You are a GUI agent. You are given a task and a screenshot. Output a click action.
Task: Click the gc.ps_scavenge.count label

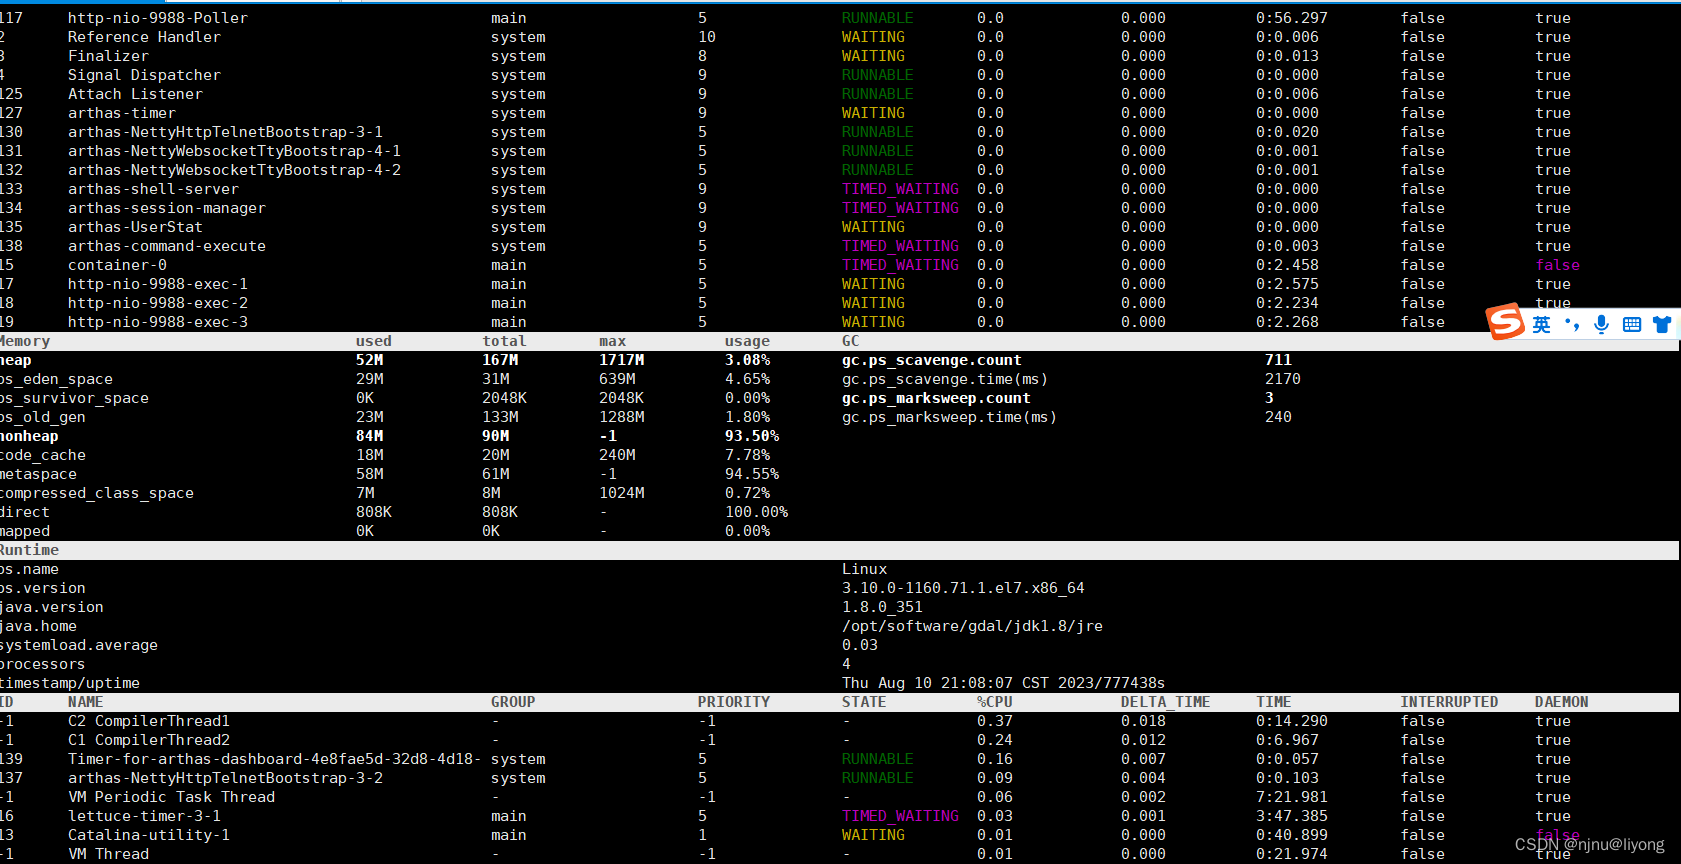tap(932, 360)
